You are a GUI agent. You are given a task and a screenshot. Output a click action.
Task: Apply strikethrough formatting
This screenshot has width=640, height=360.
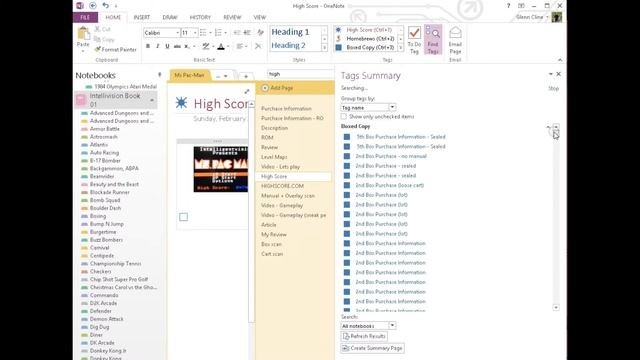pos(177,46)
